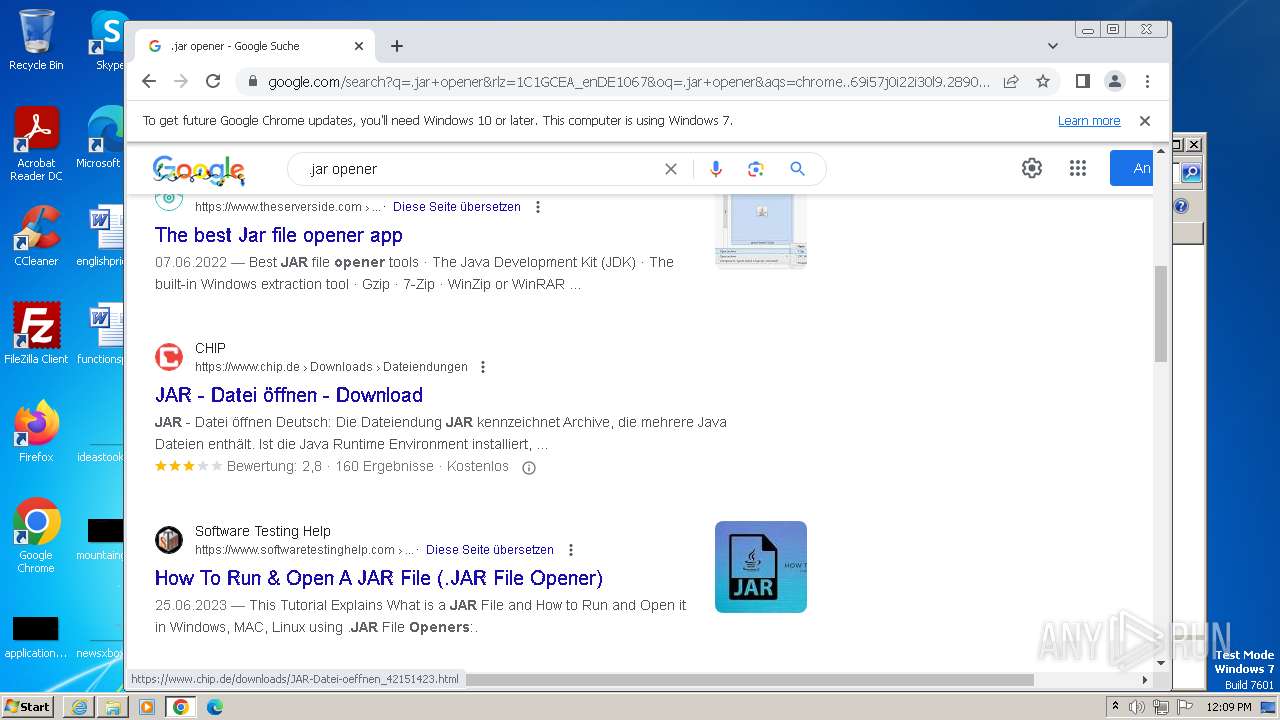Open the Windows Start menu

click(28, 706)
